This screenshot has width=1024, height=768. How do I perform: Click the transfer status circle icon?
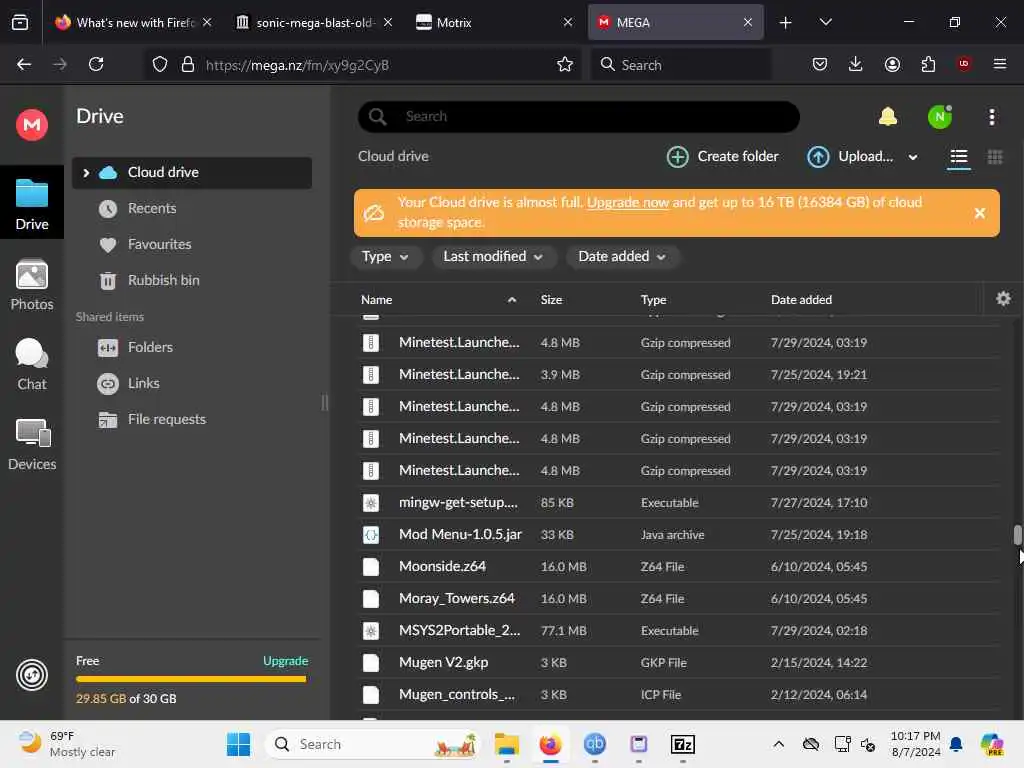click(x=31, y=675)
